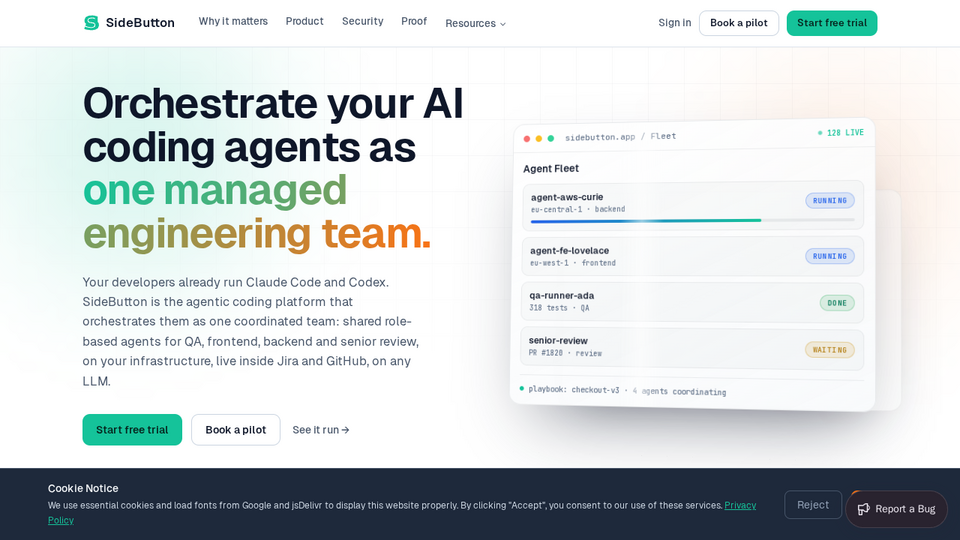Click Start free trial button in header
This screenshot has width=960, height=540.
point(831,23)
